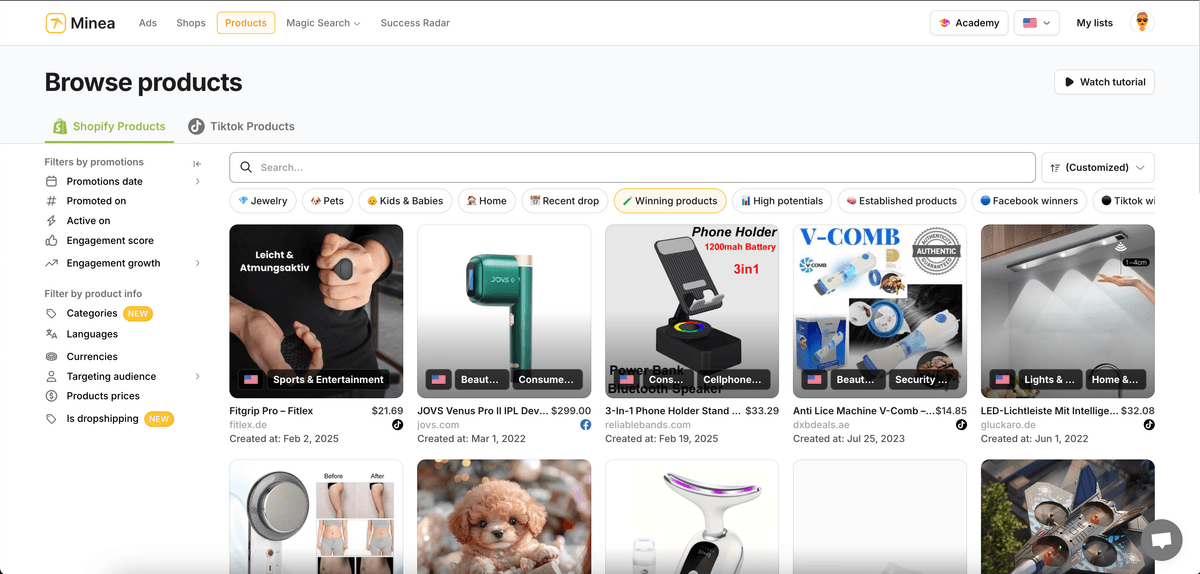Screen dimensions: 1200x574
Task: Open the poodle puppy product thumbnail
Action: [504, 517]
